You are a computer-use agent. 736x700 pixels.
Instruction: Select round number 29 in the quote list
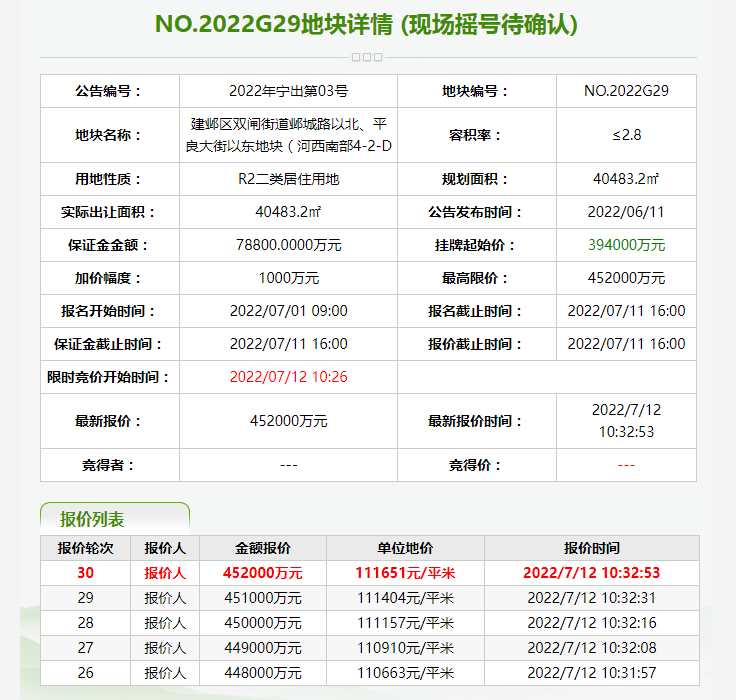click(x=85, y=598)
